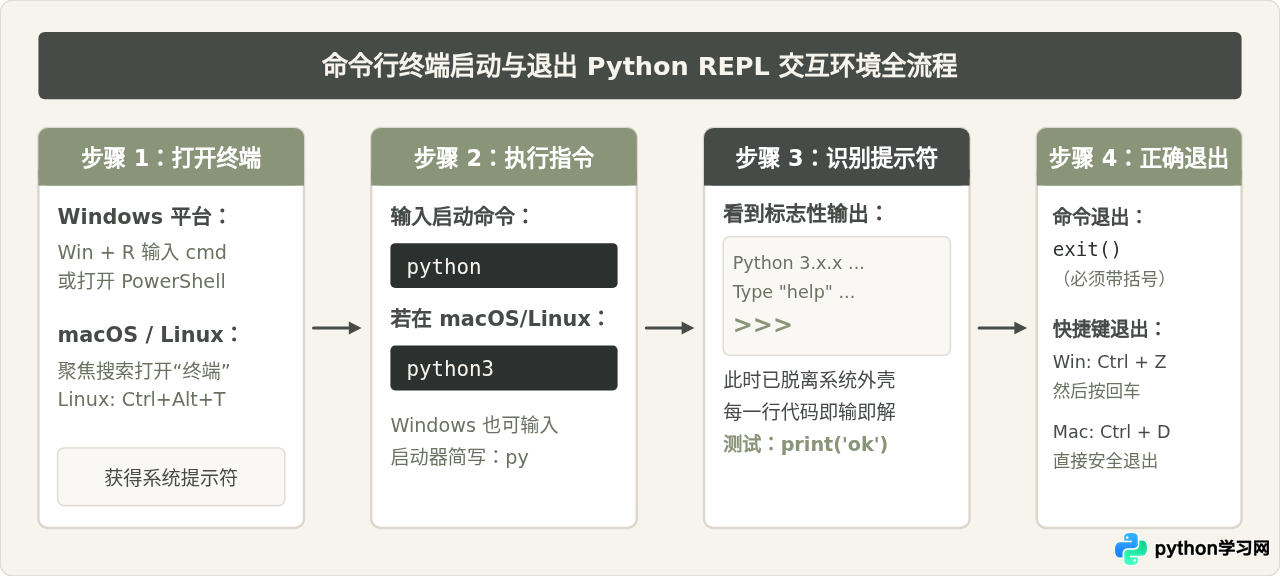Click the 输入启动命令 heading
The width and height of the screenshot is (1280, 576).
coord(461,216)
